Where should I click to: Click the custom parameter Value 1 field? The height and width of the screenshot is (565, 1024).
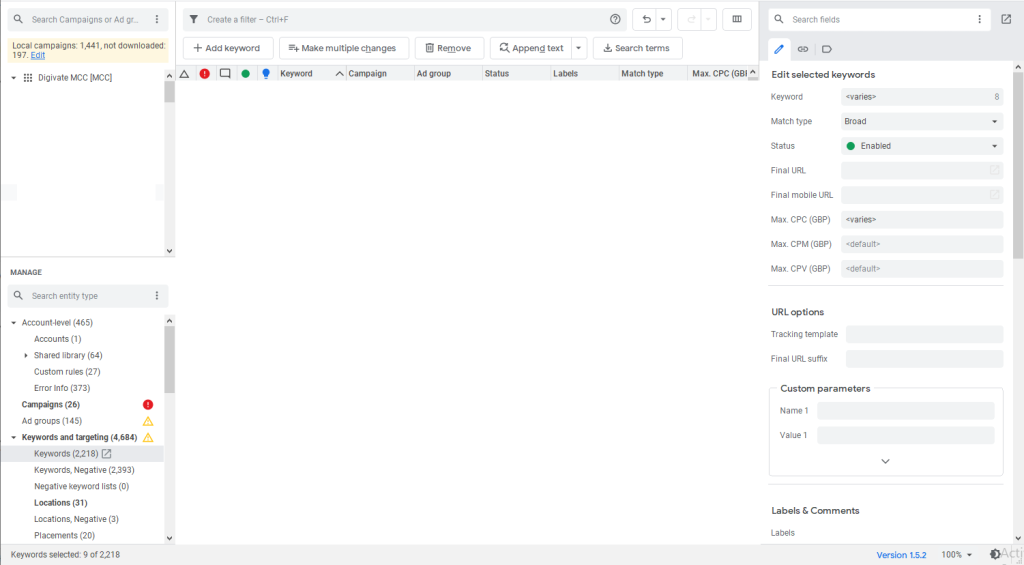(906, 435)
